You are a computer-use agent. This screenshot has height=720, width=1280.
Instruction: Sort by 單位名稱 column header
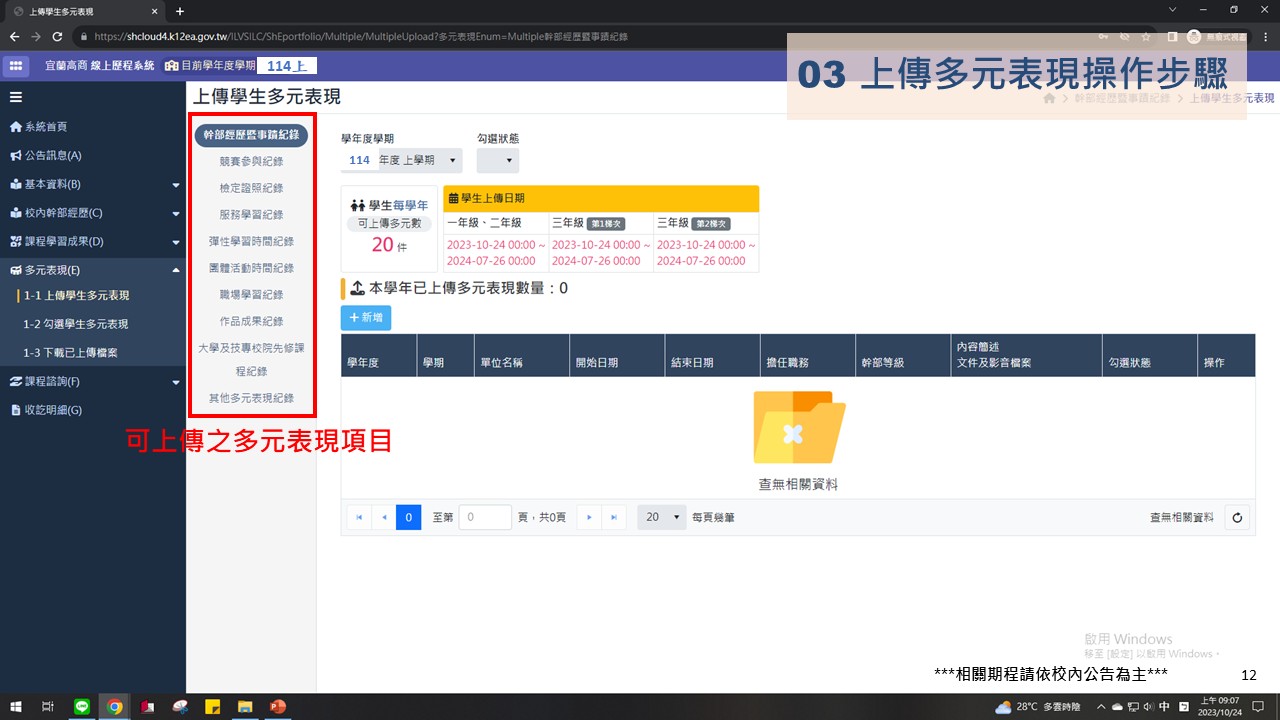520,355
